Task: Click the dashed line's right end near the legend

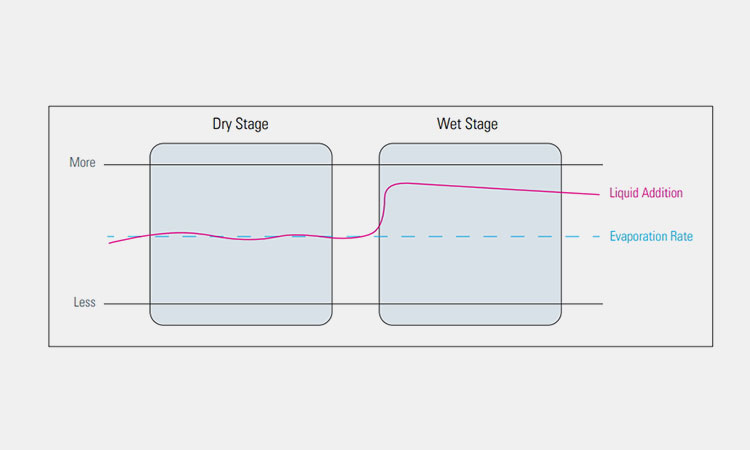Action: (596, 236)
